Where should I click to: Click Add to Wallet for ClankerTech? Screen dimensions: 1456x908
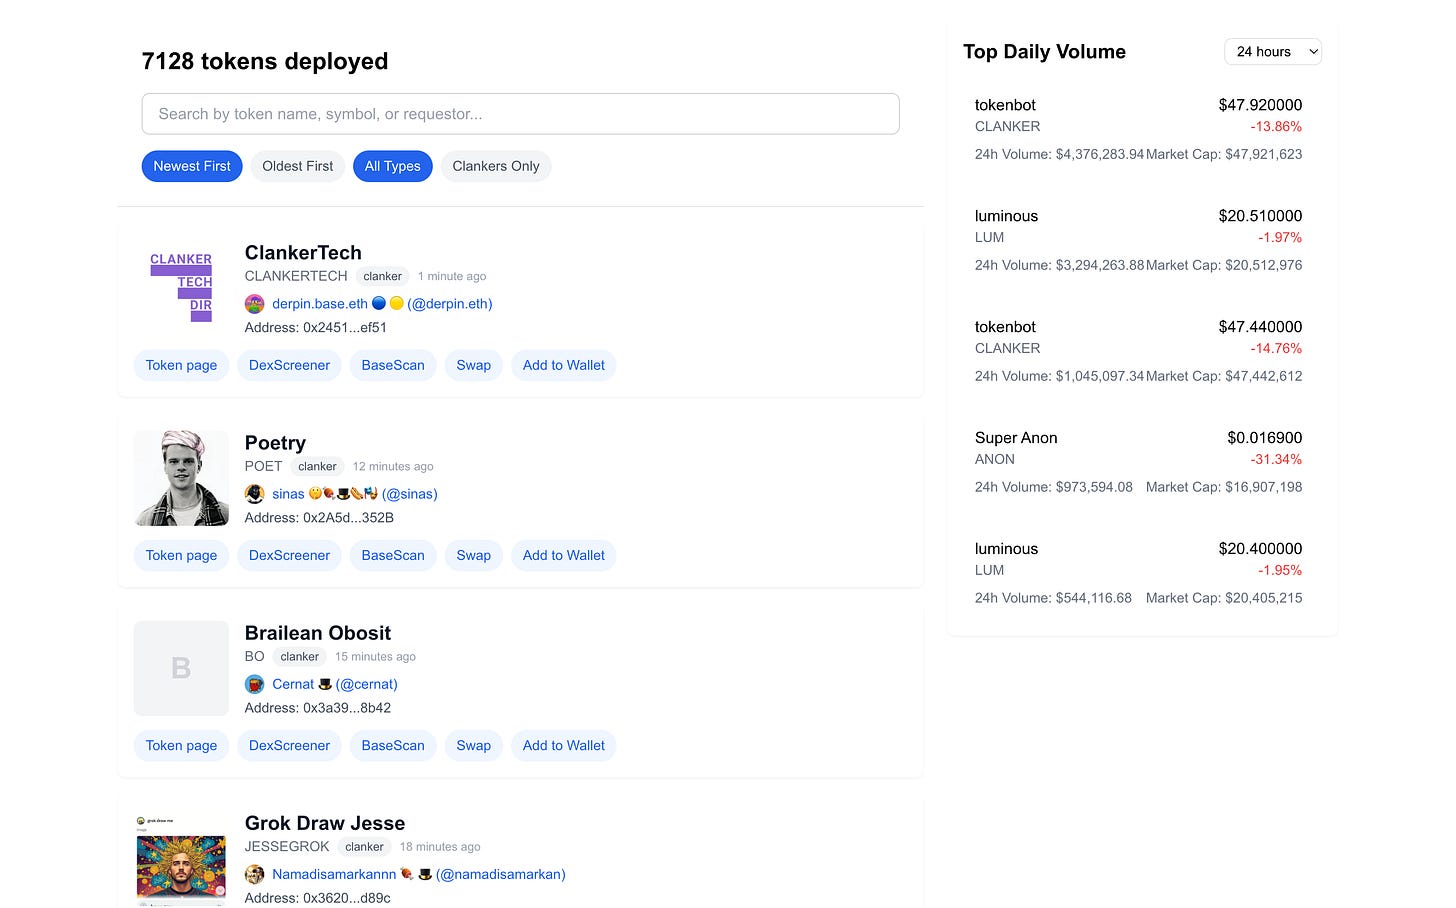564,365
